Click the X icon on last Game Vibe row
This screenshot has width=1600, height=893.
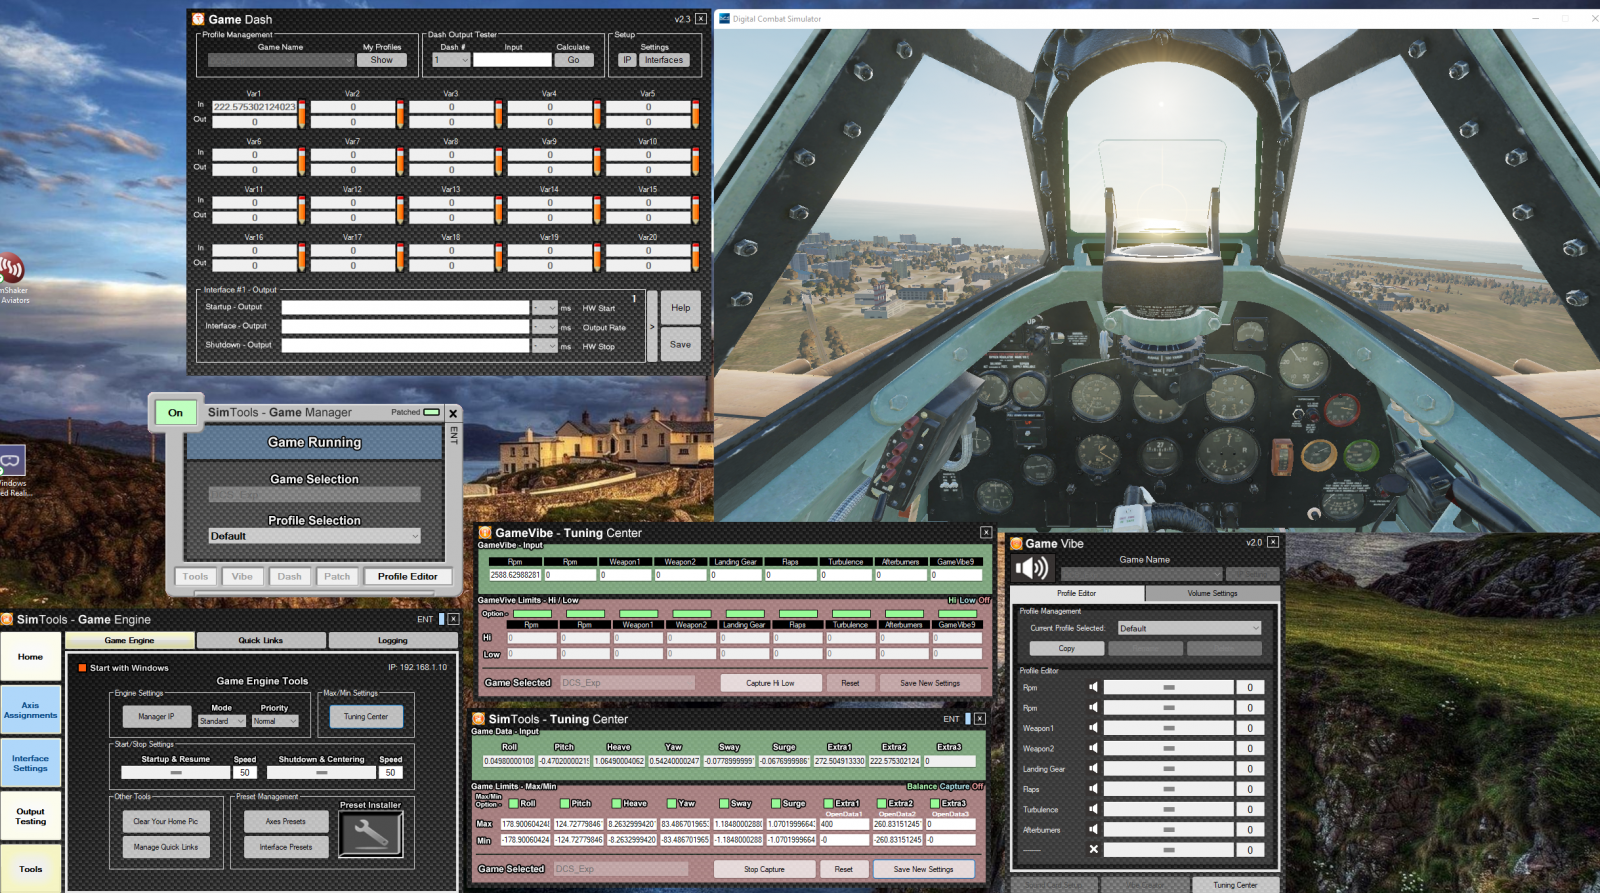point(1093,849)
